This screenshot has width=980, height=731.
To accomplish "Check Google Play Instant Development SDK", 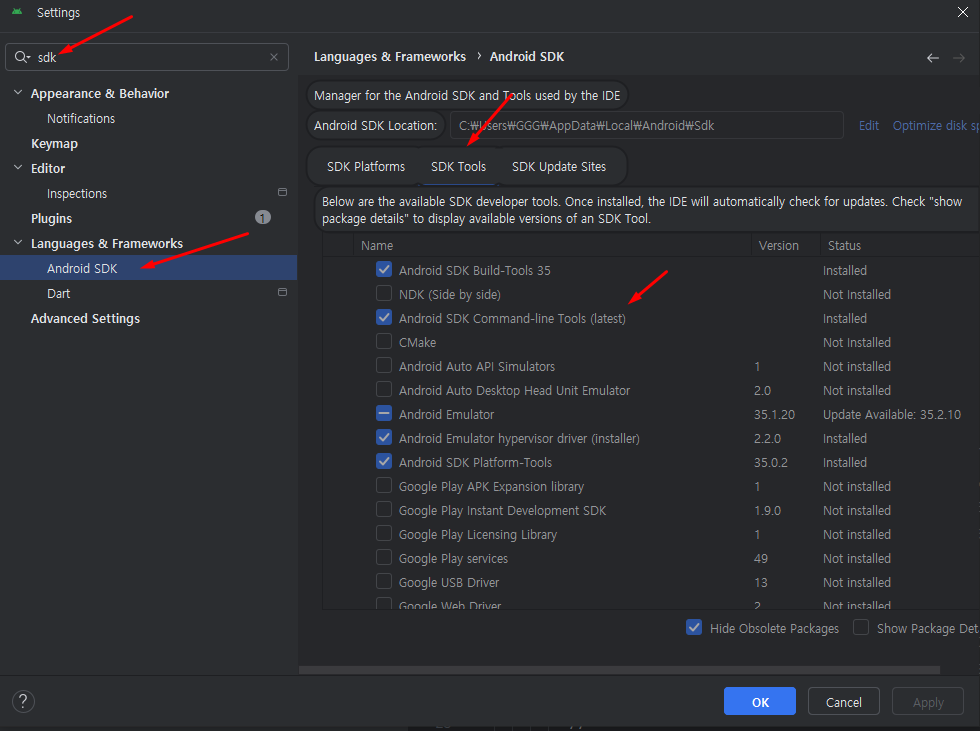I will [384, 509].
